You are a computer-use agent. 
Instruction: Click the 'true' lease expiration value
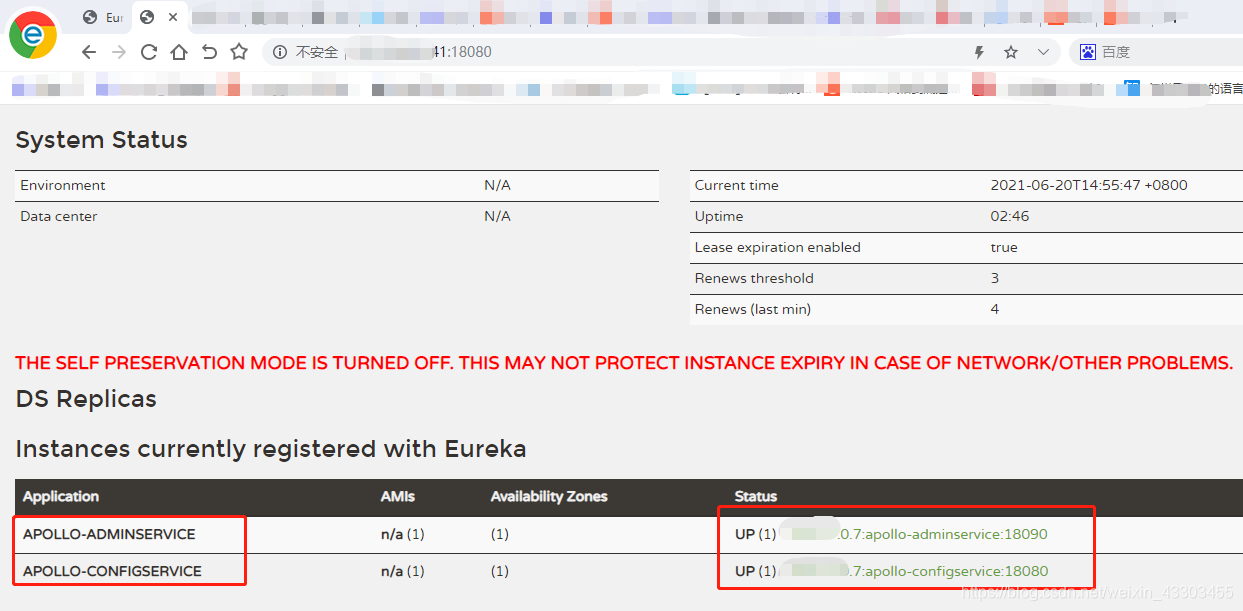[1004, 247]
